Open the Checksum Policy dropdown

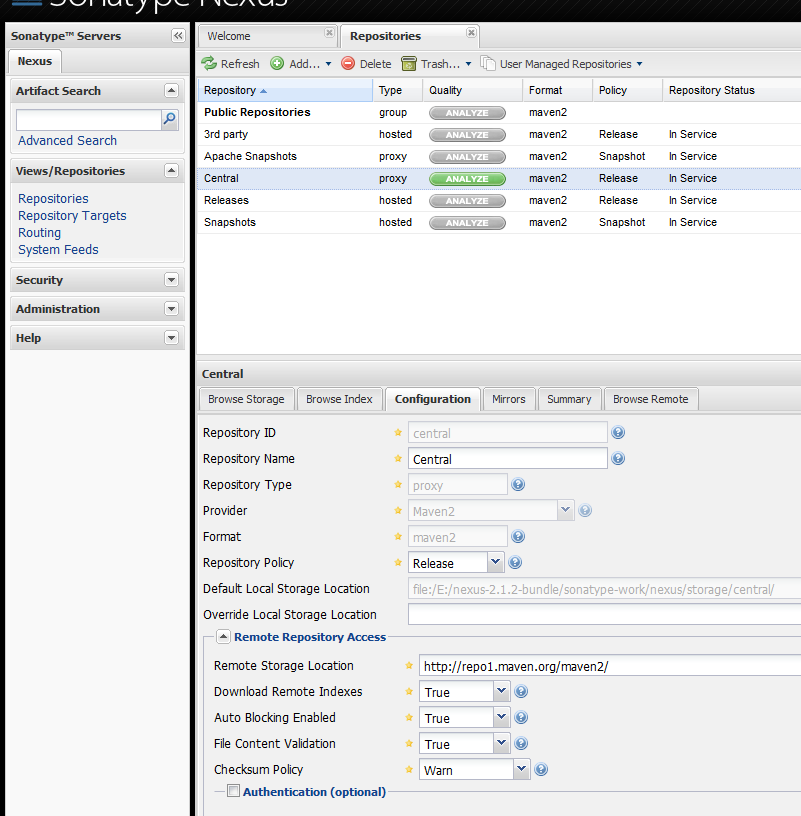click(x=522, y=769)
